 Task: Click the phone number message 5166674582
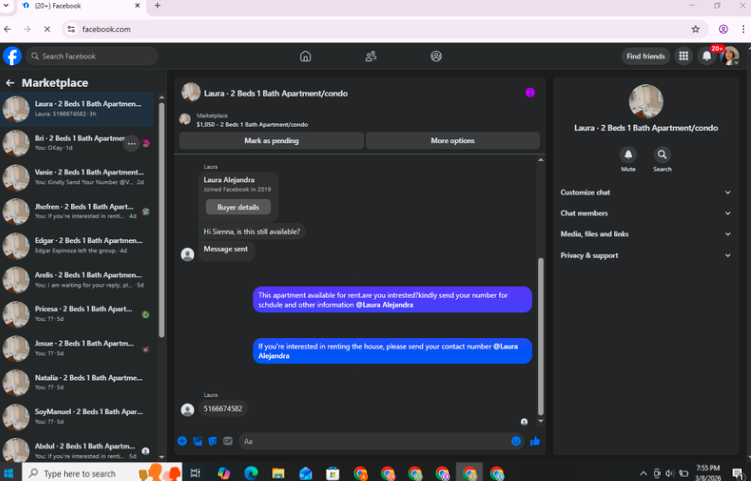point(223,409)
